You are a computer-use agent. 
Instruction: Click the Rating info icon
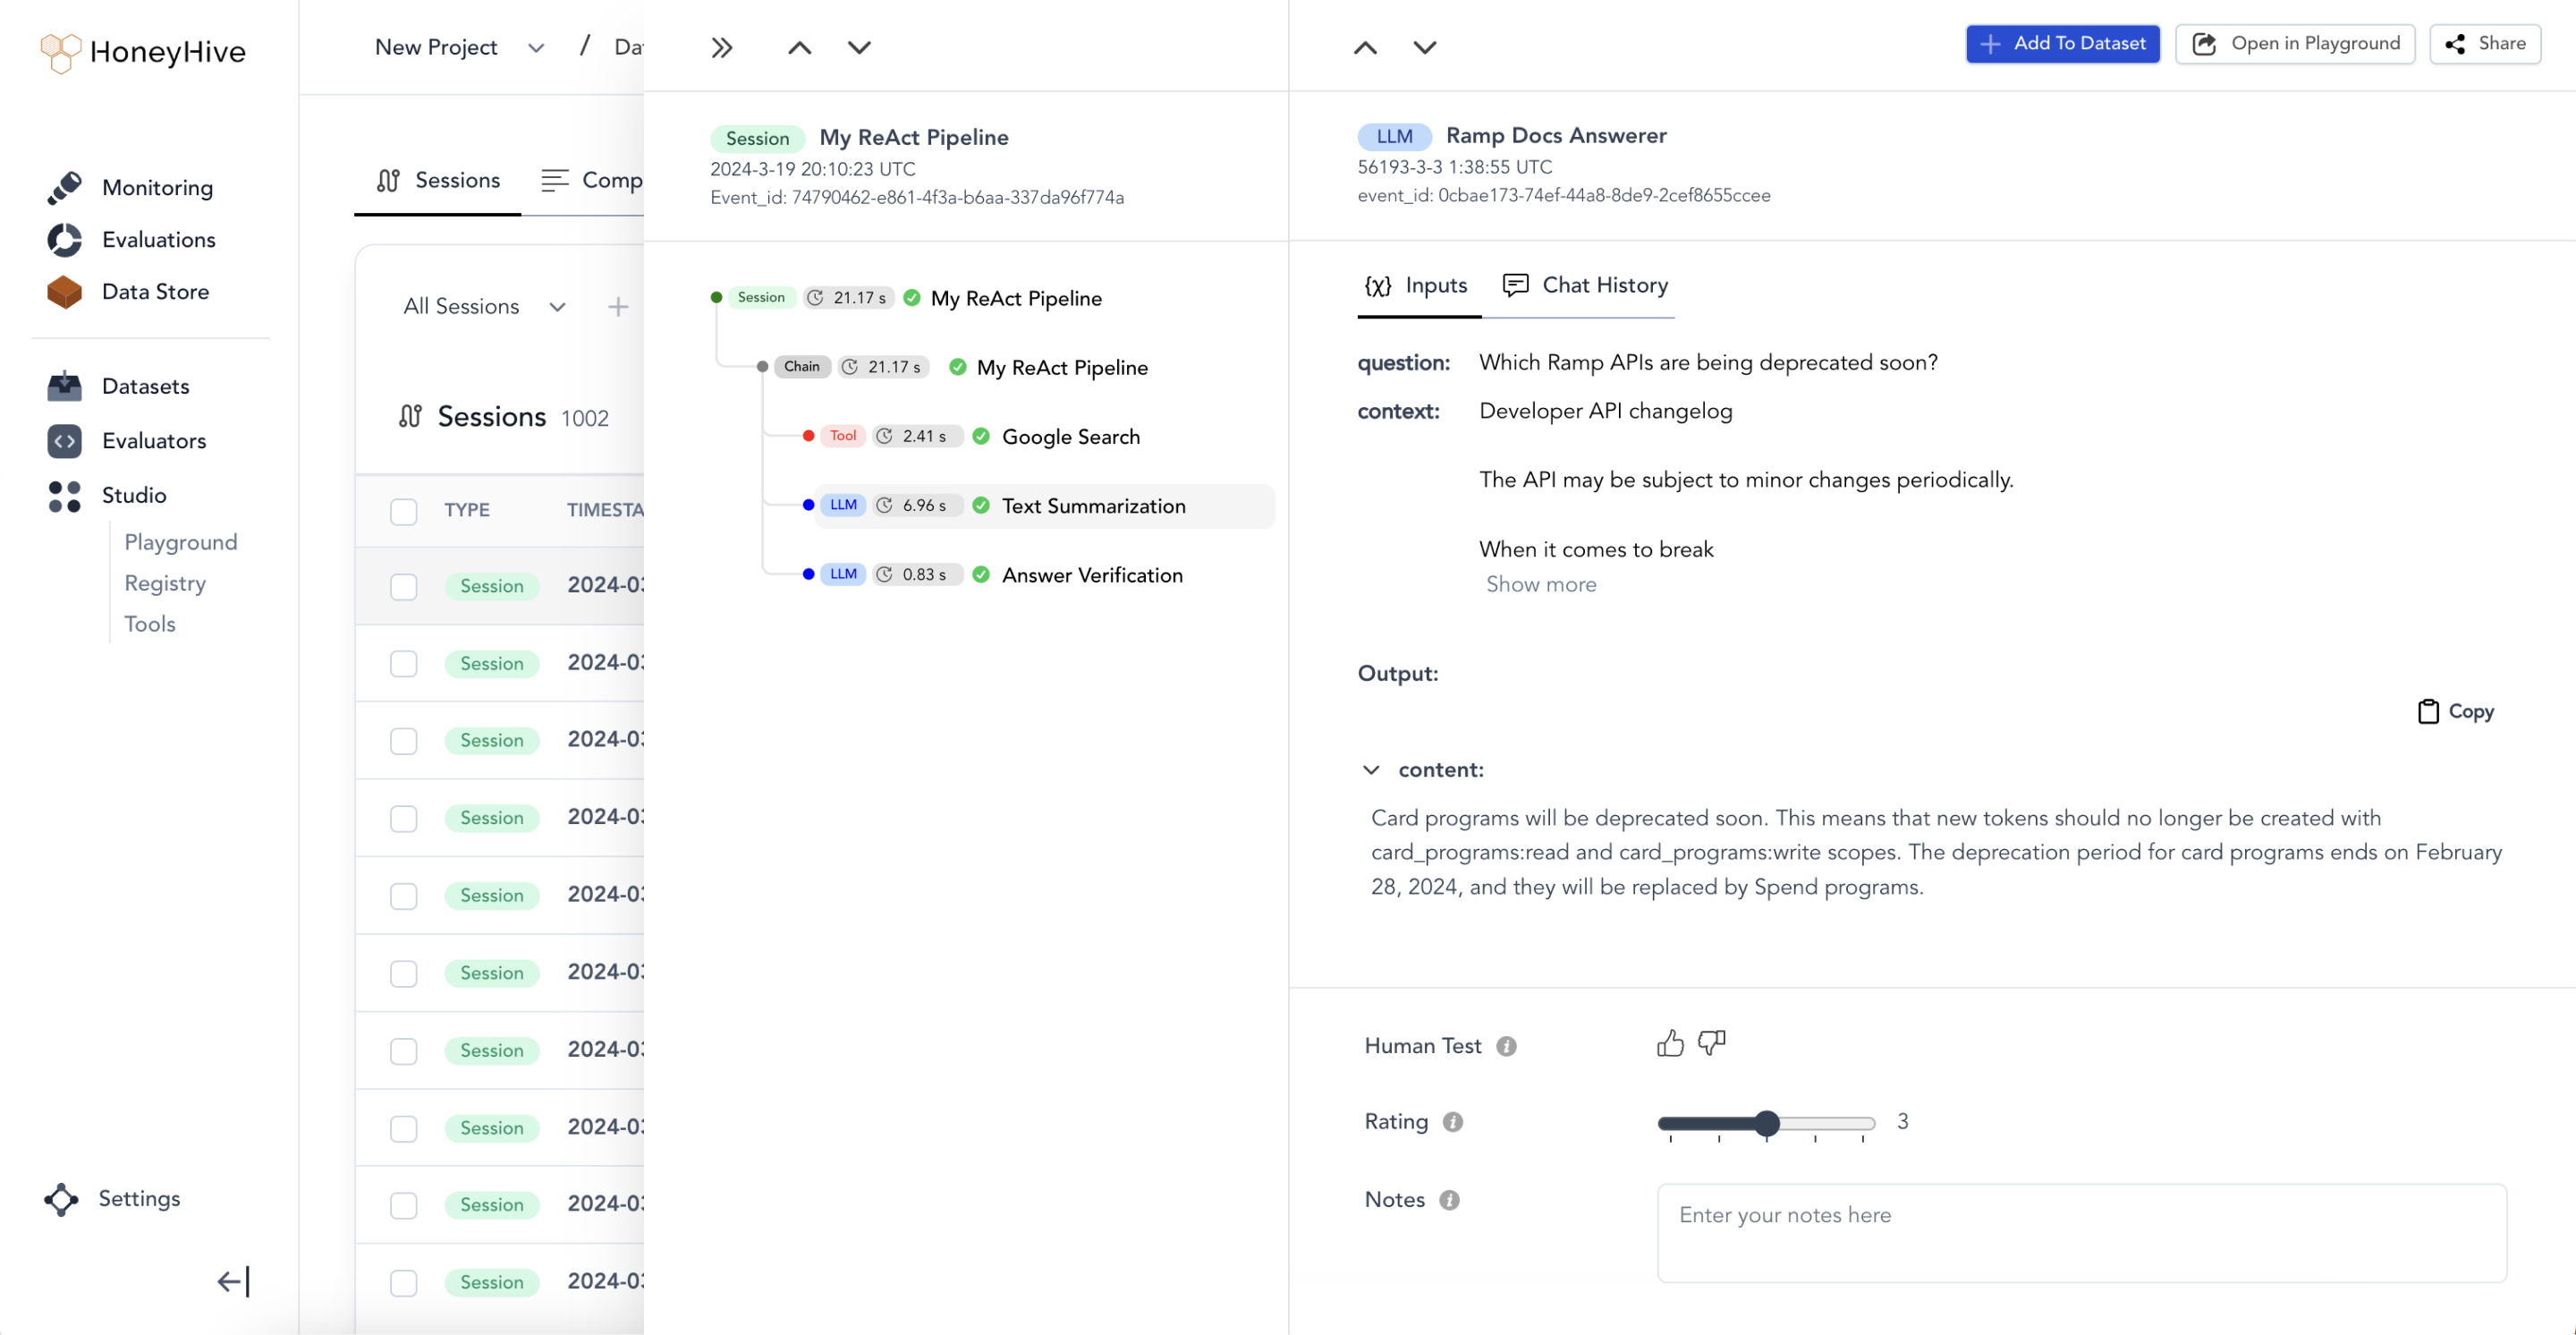tap(1452, 1122)
